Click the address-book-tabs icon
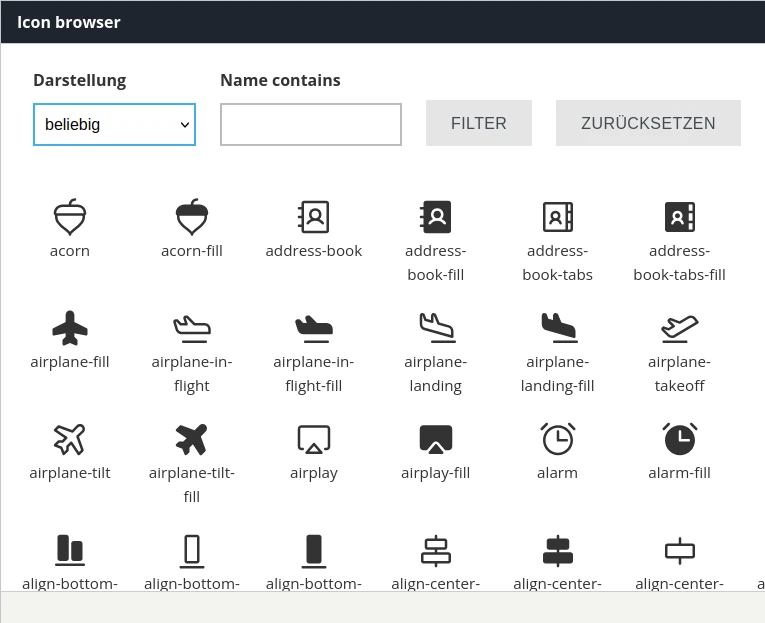Image resolution: width=765 pixels, height=623 pixels. click(558, 217)
